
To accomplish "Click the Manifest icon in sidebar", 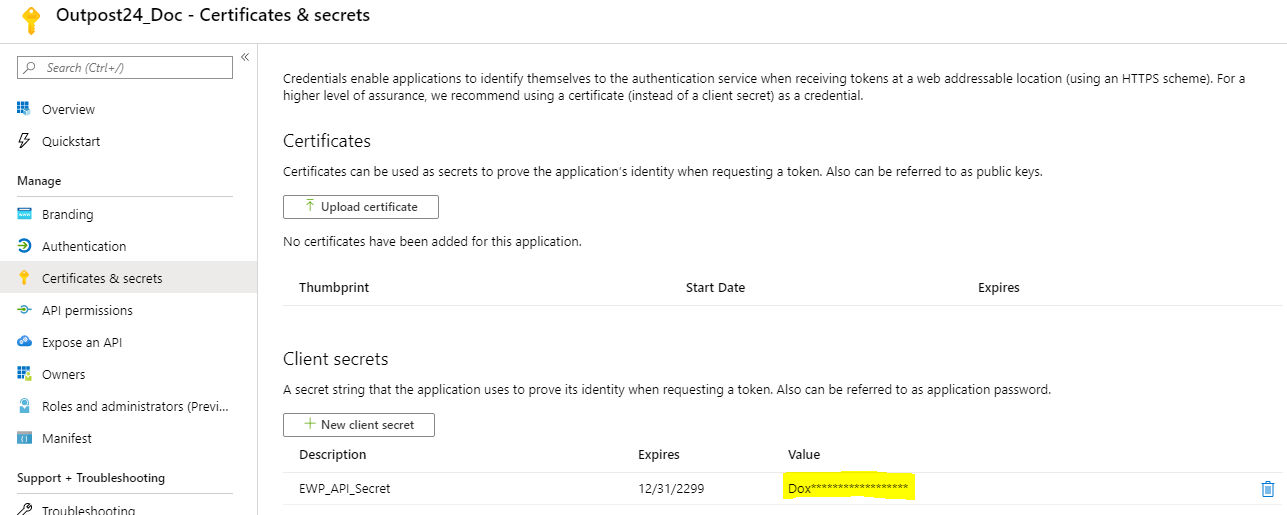I will pos(24,438).
